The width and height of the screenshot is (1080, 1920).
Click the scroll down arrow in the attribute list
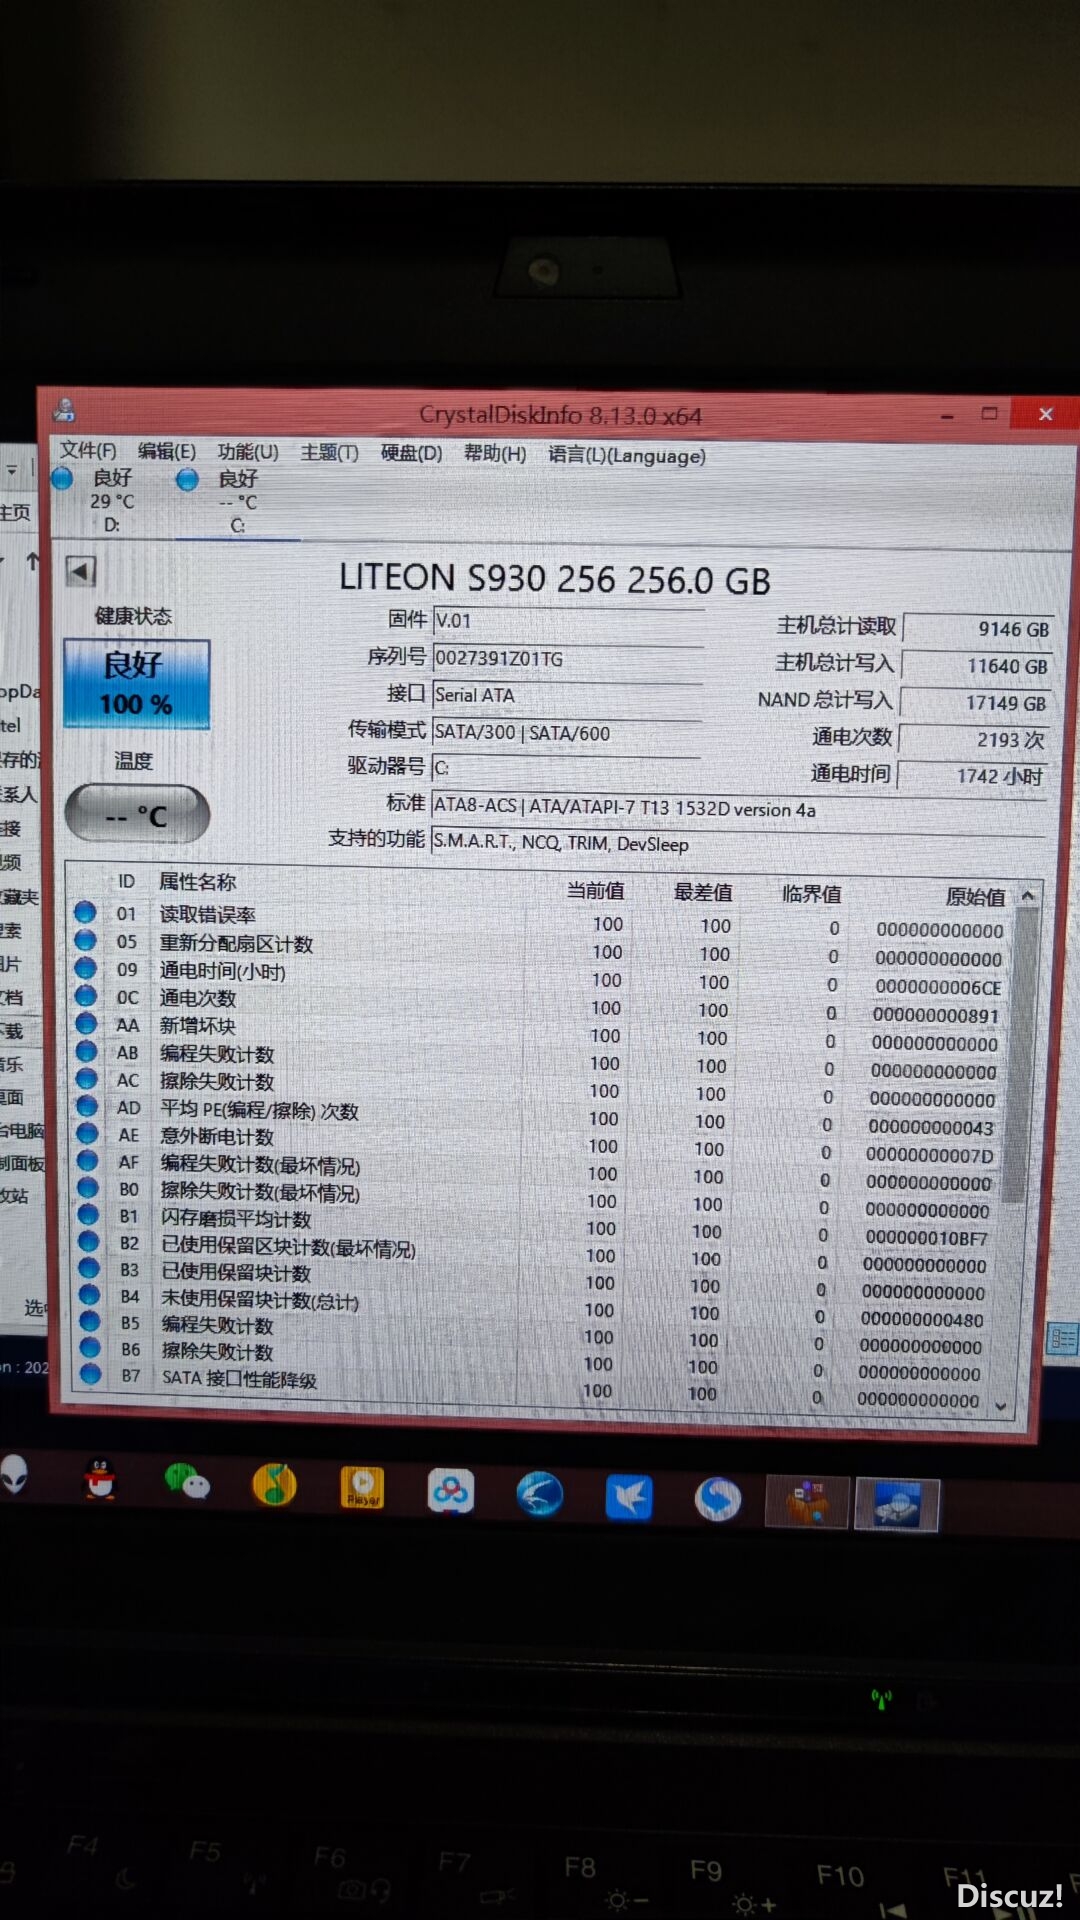(x=1001, y=1406)
